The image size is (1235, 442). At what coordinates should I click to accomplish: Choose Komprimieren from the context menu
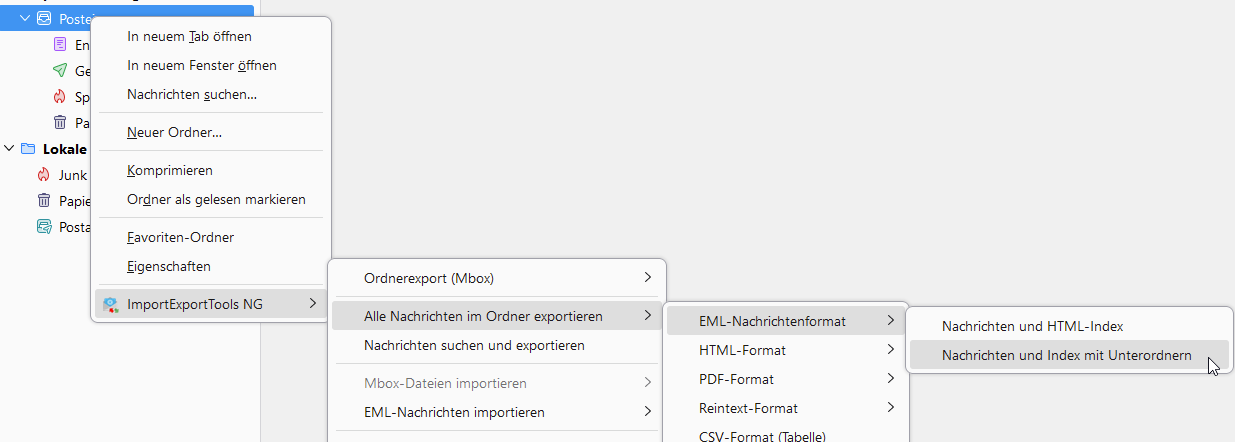coord(170,171)
